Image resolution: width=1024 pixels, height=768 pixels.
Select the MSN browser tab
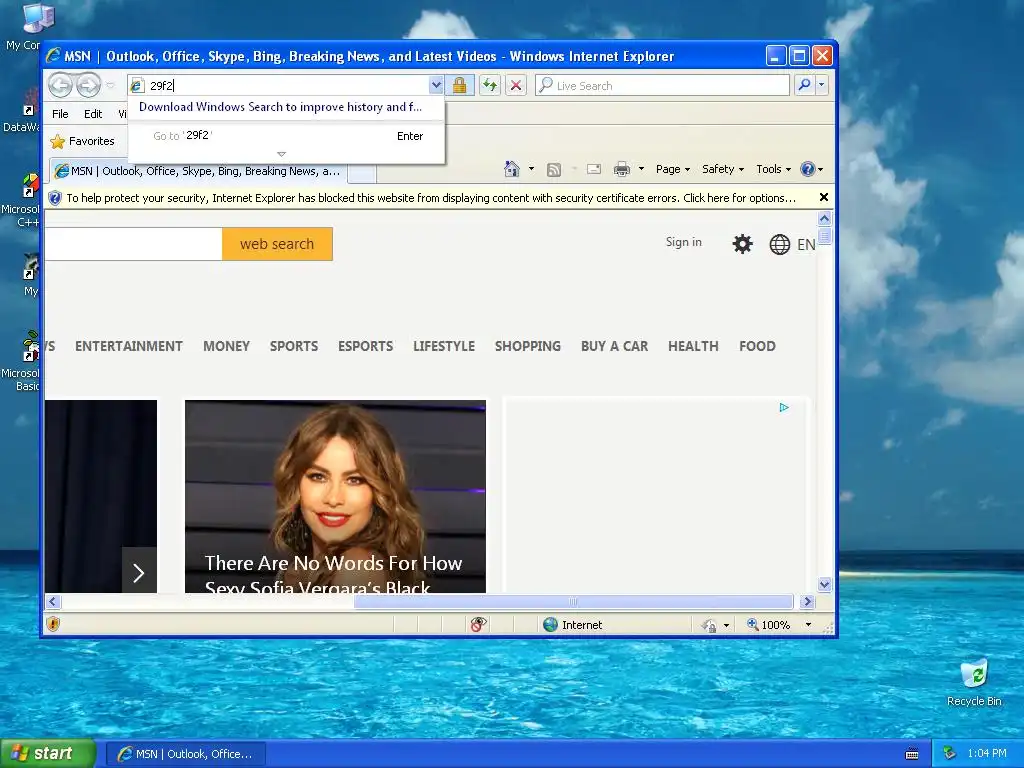click(198, 171)
